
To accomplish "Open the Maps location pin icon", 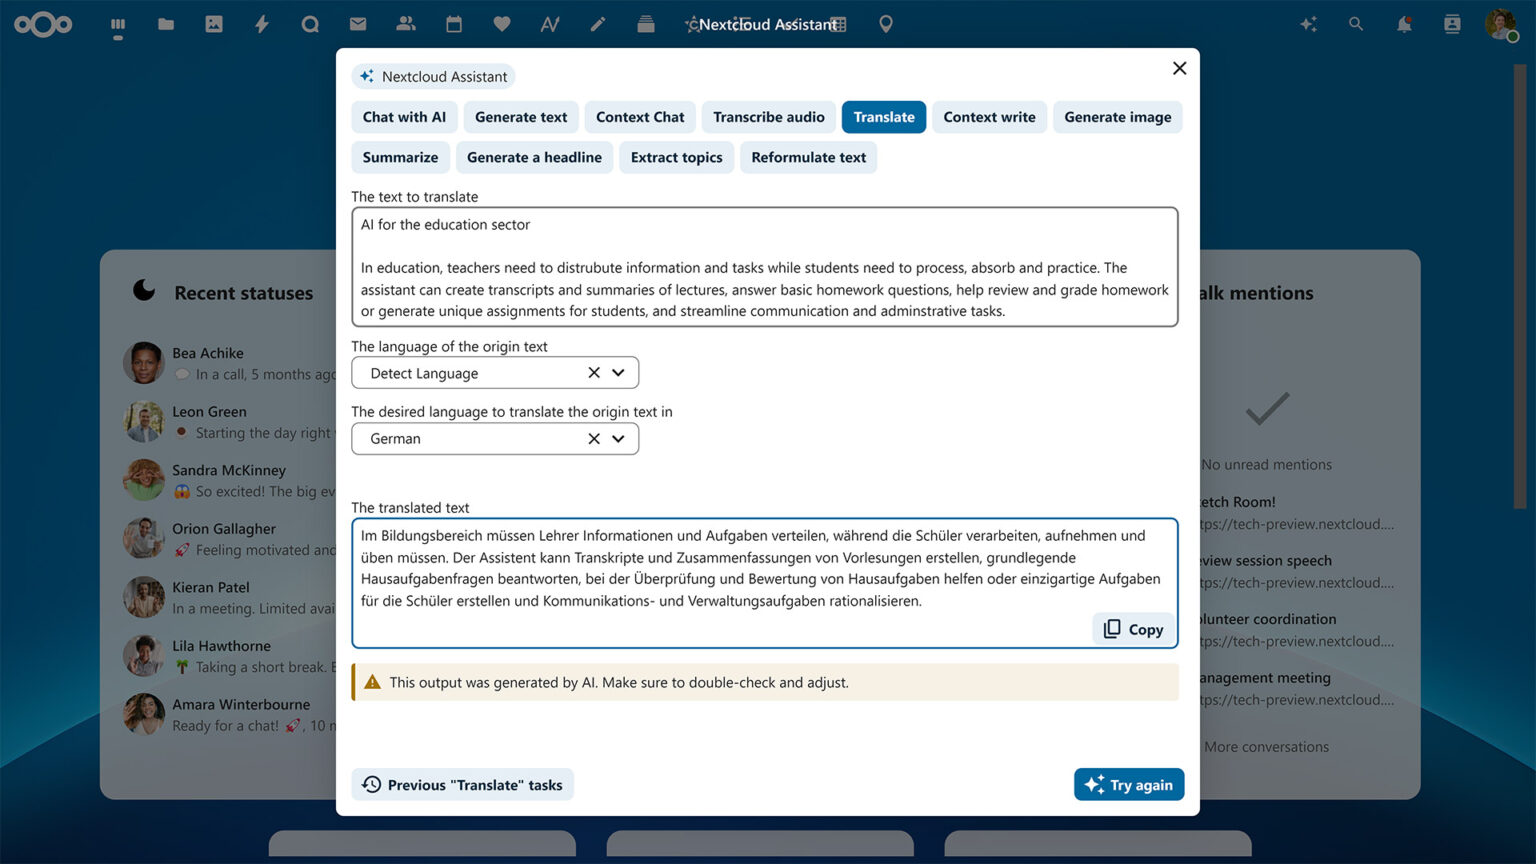I will (886, 24).
